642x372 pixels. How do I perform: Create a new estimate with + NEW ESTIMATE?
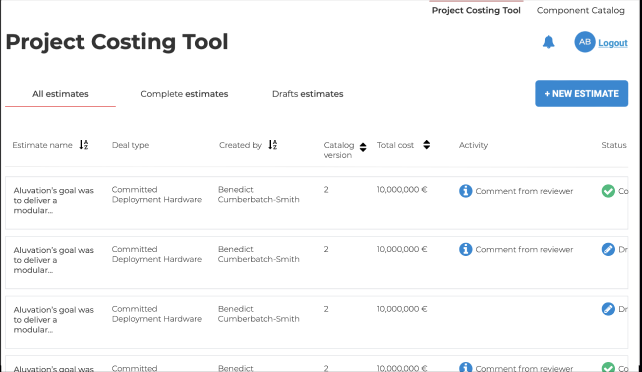581,93
